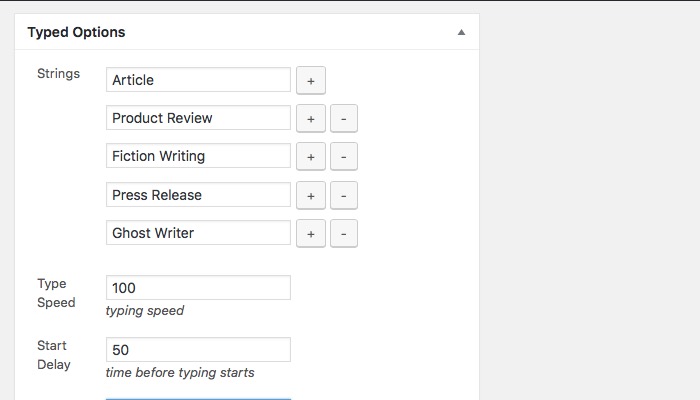700x400 pixels.
Task: Click the Product Review text field
Action: (x=198, y=118)
